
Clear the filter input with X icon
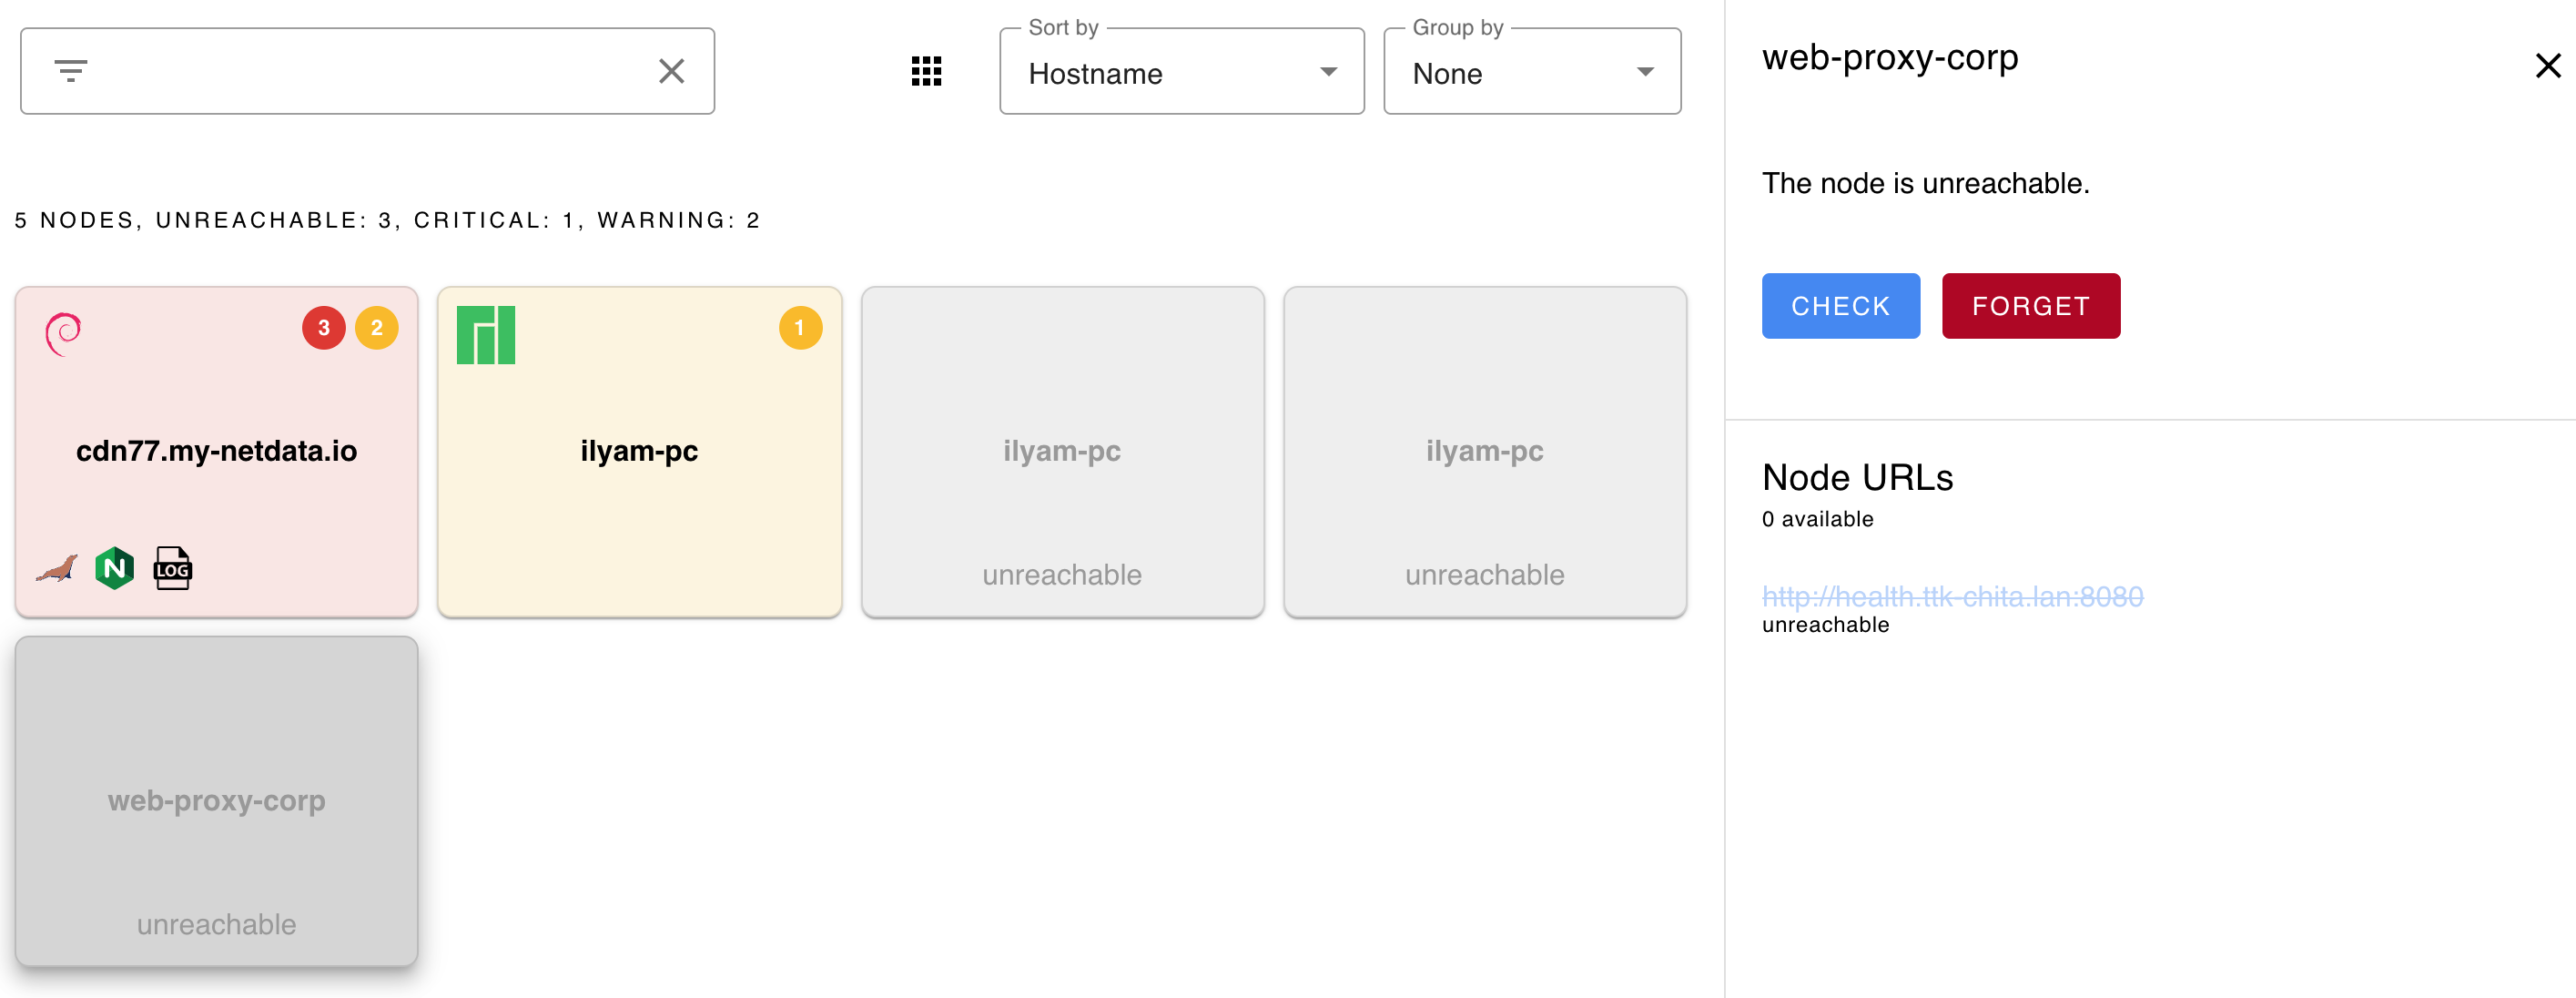click(x=671, y=71)
